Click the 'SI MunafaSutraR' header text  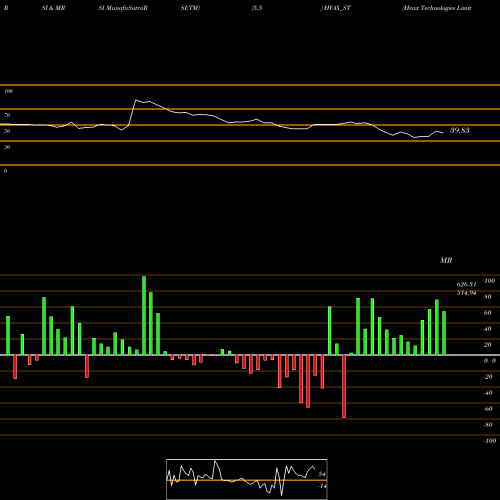pyautogui.click(x=123, y=8)
